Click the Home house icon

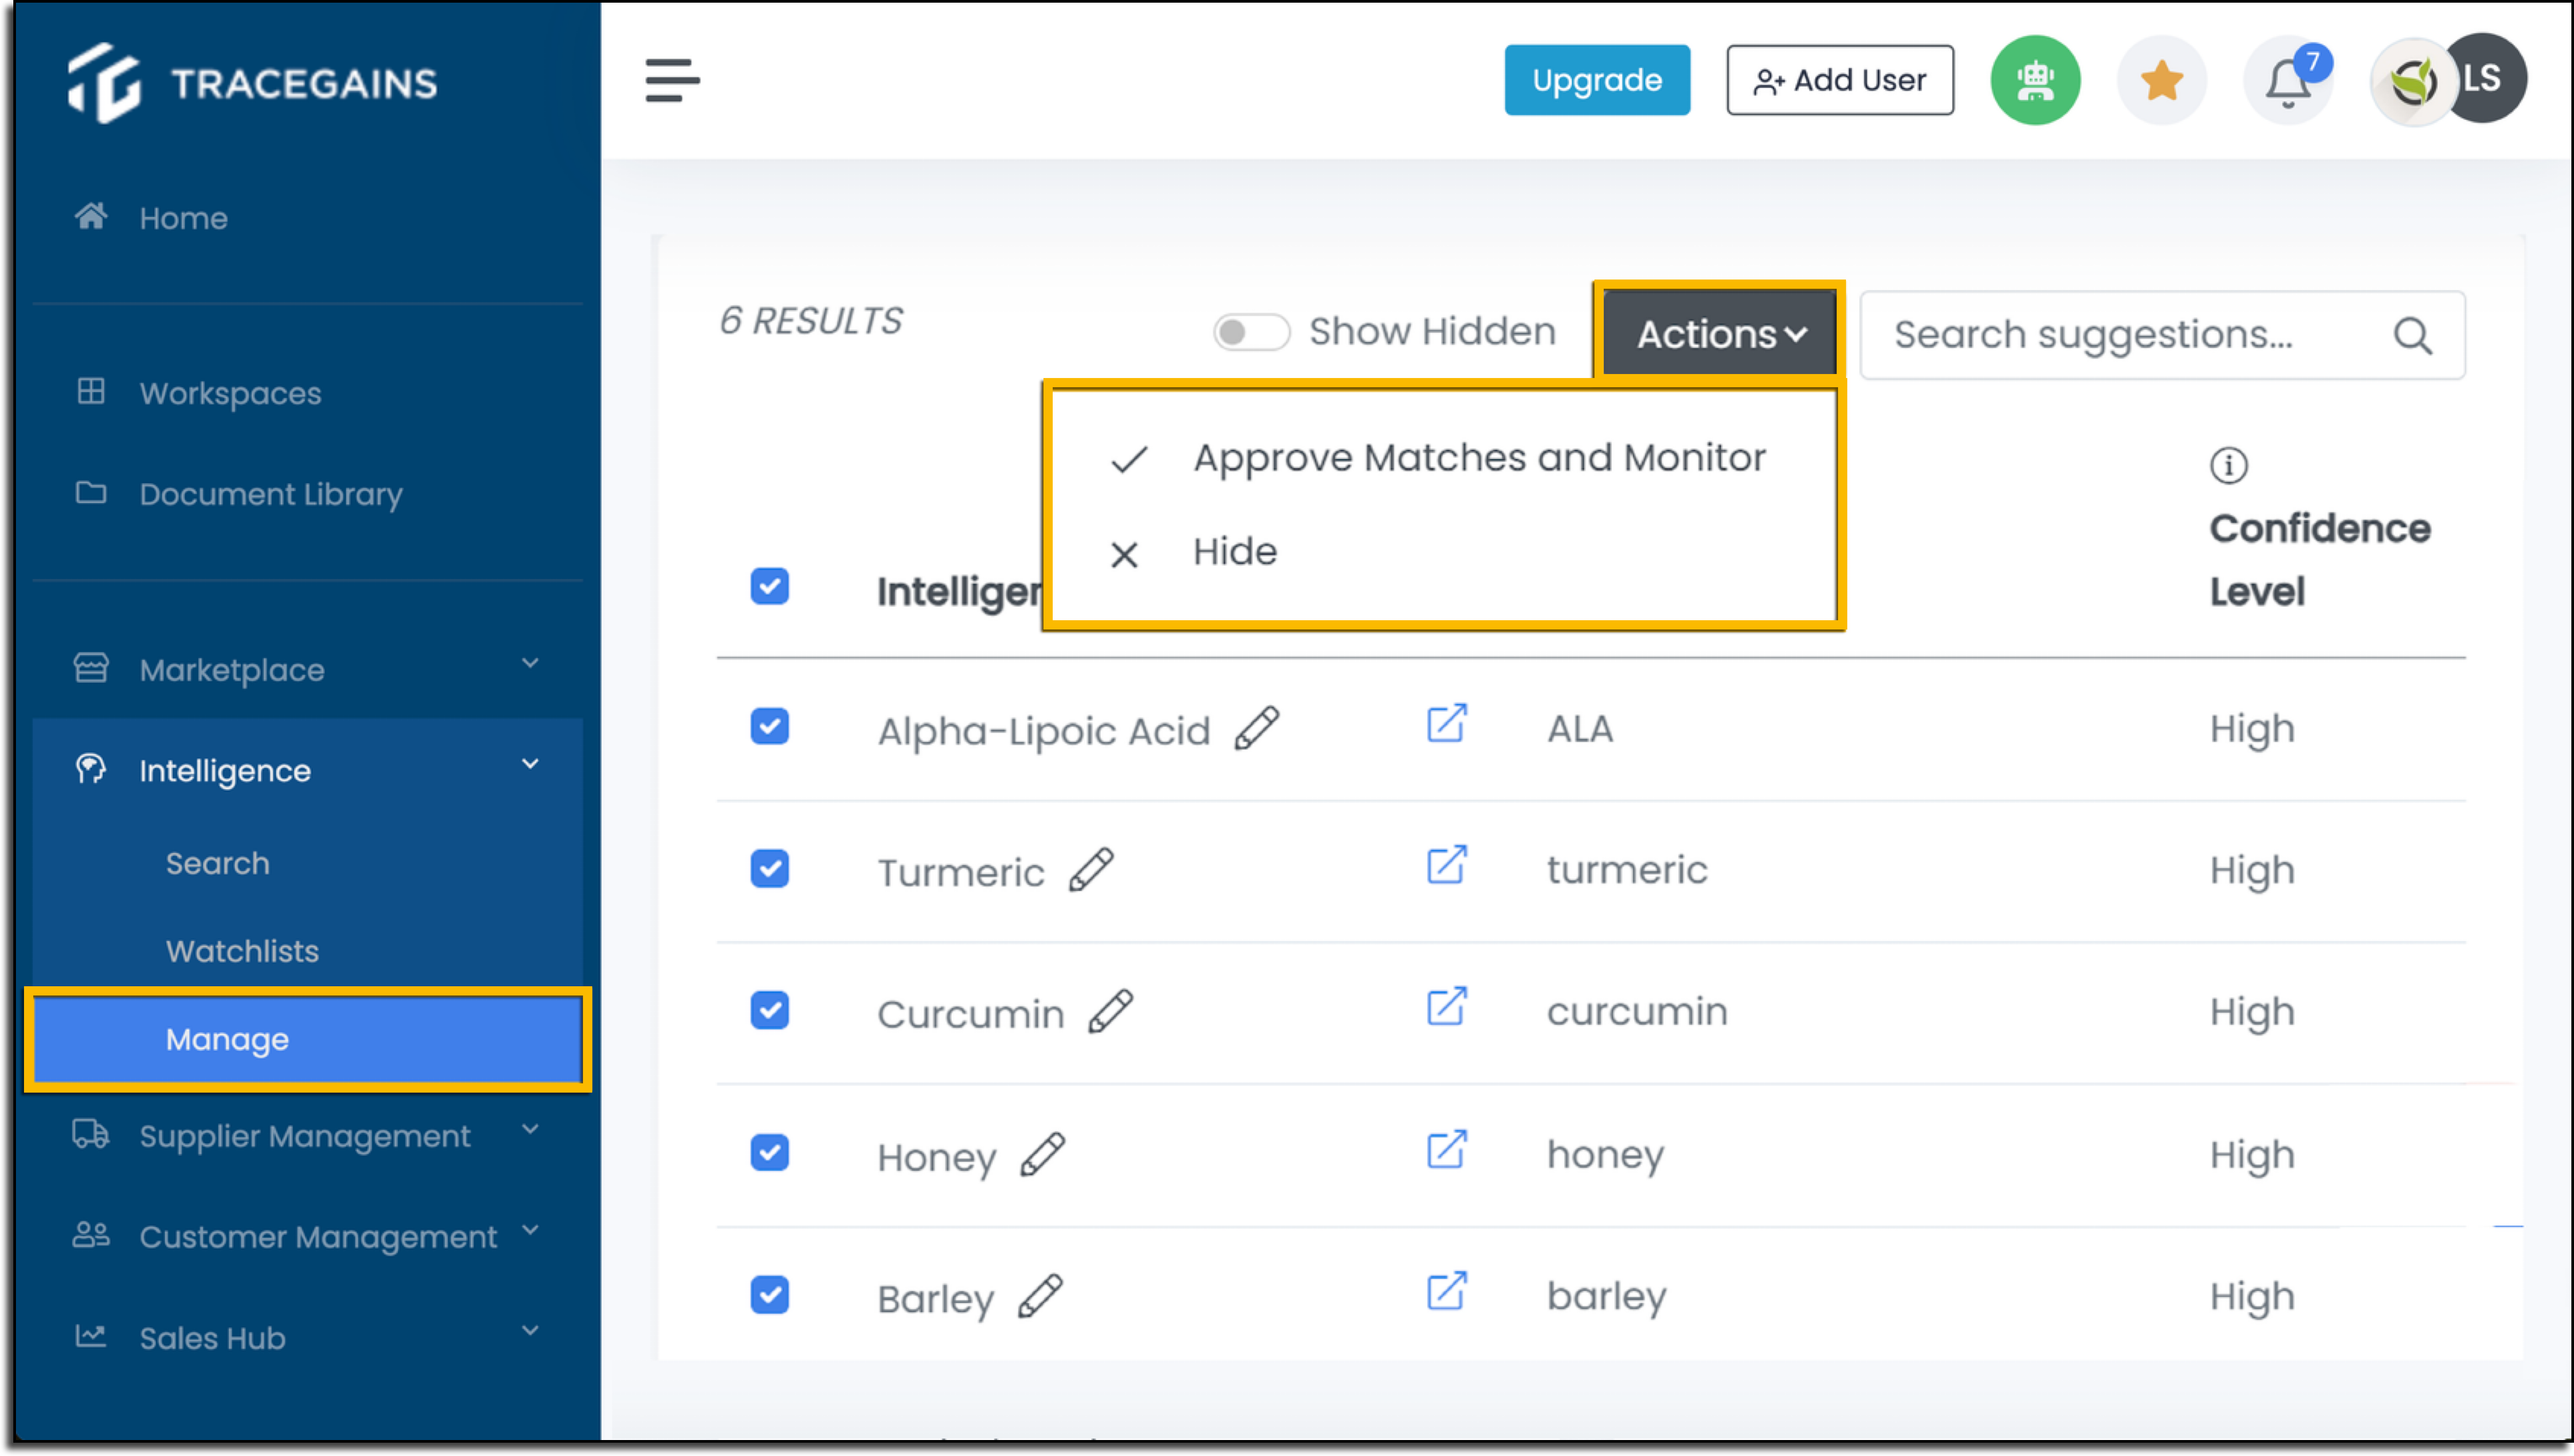point(91,216)
